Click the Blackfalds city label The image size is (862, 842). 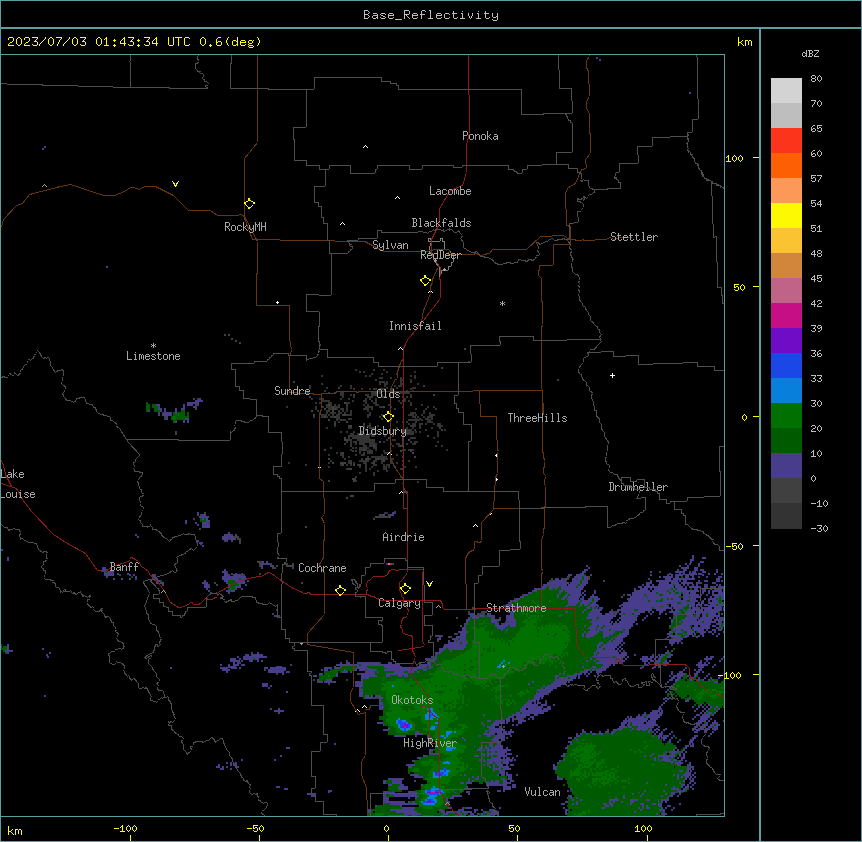point(441,223)
